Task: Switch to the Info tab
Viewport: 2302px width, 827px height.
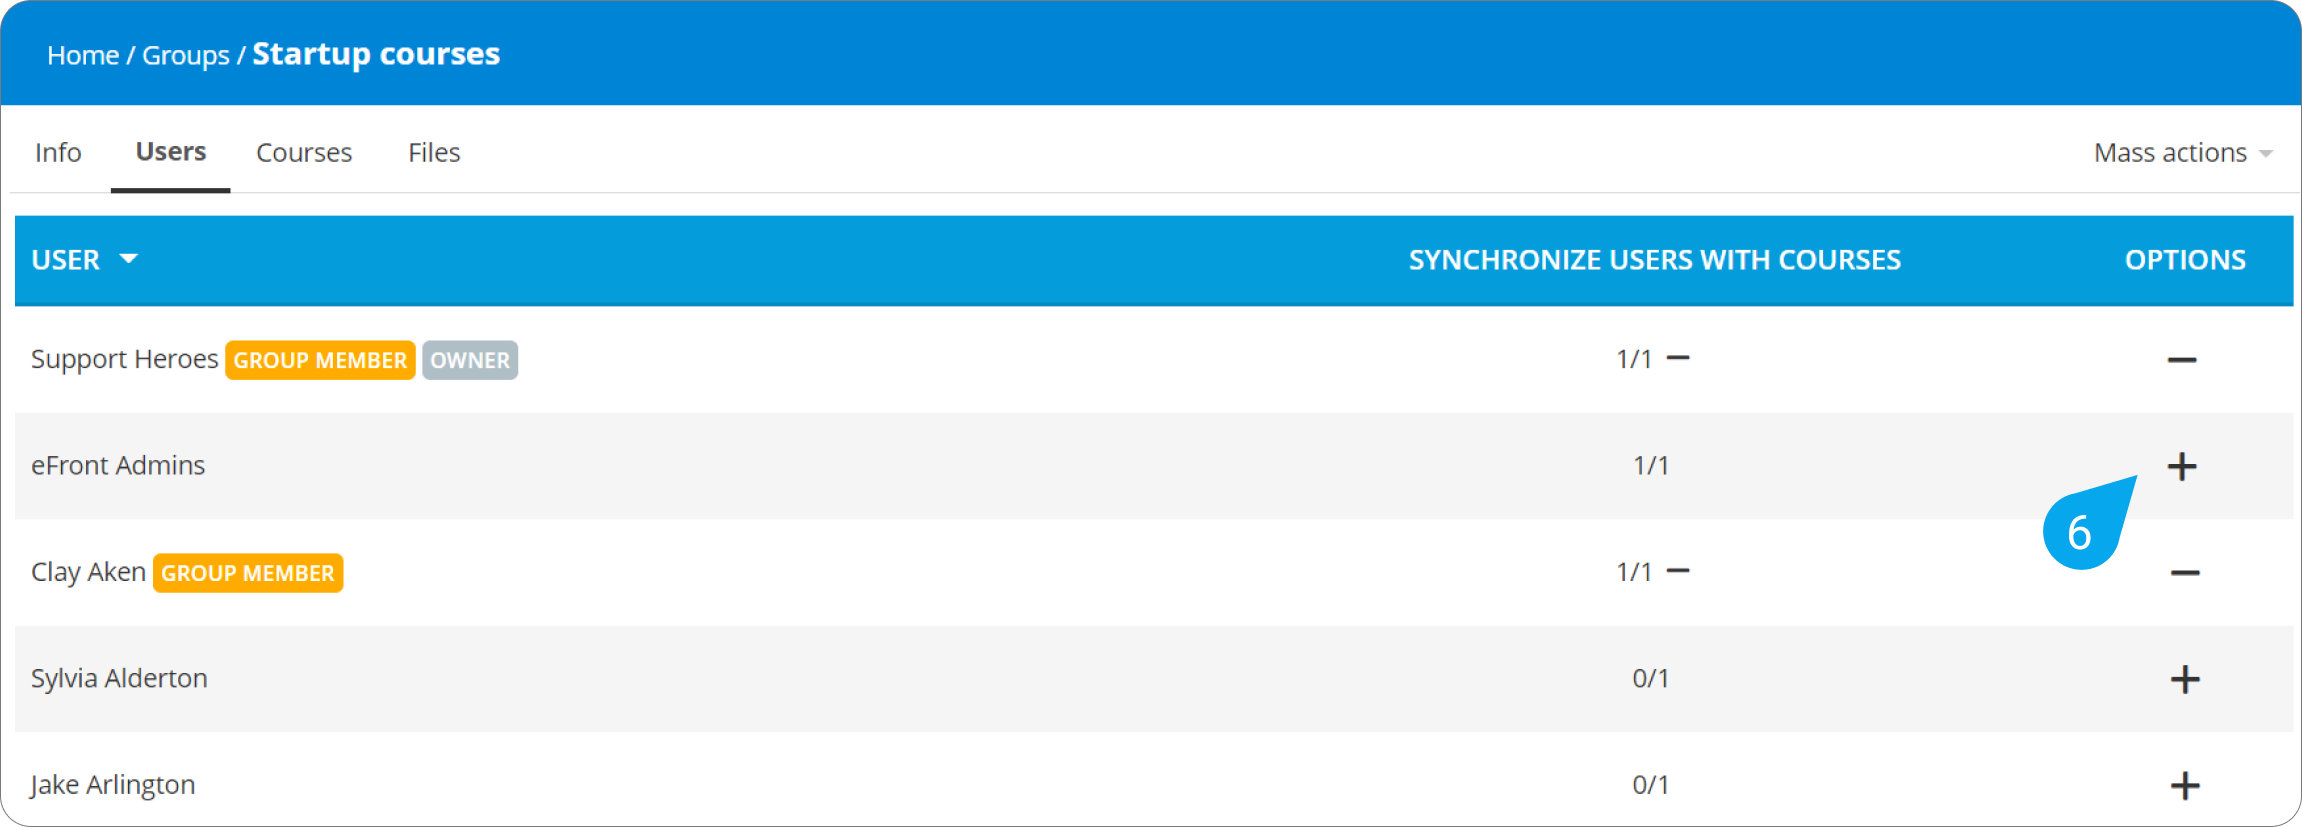Action: [58, 153]
